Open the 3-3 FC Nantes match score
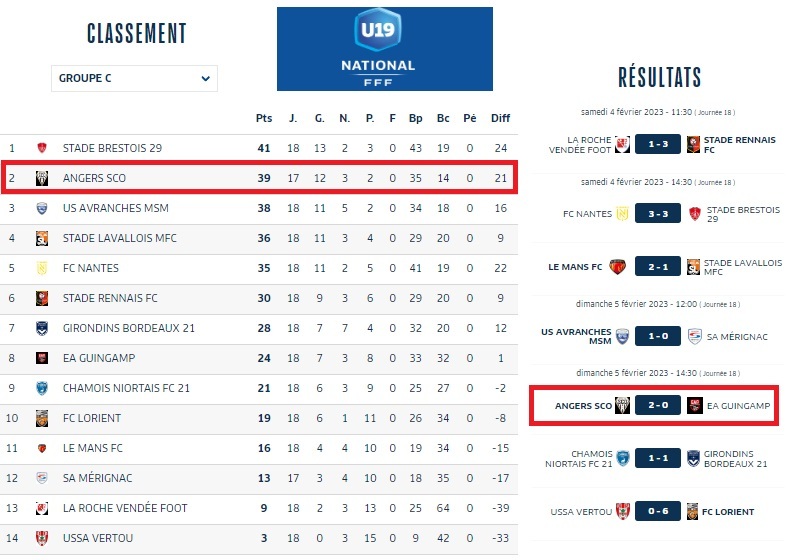 657,213
